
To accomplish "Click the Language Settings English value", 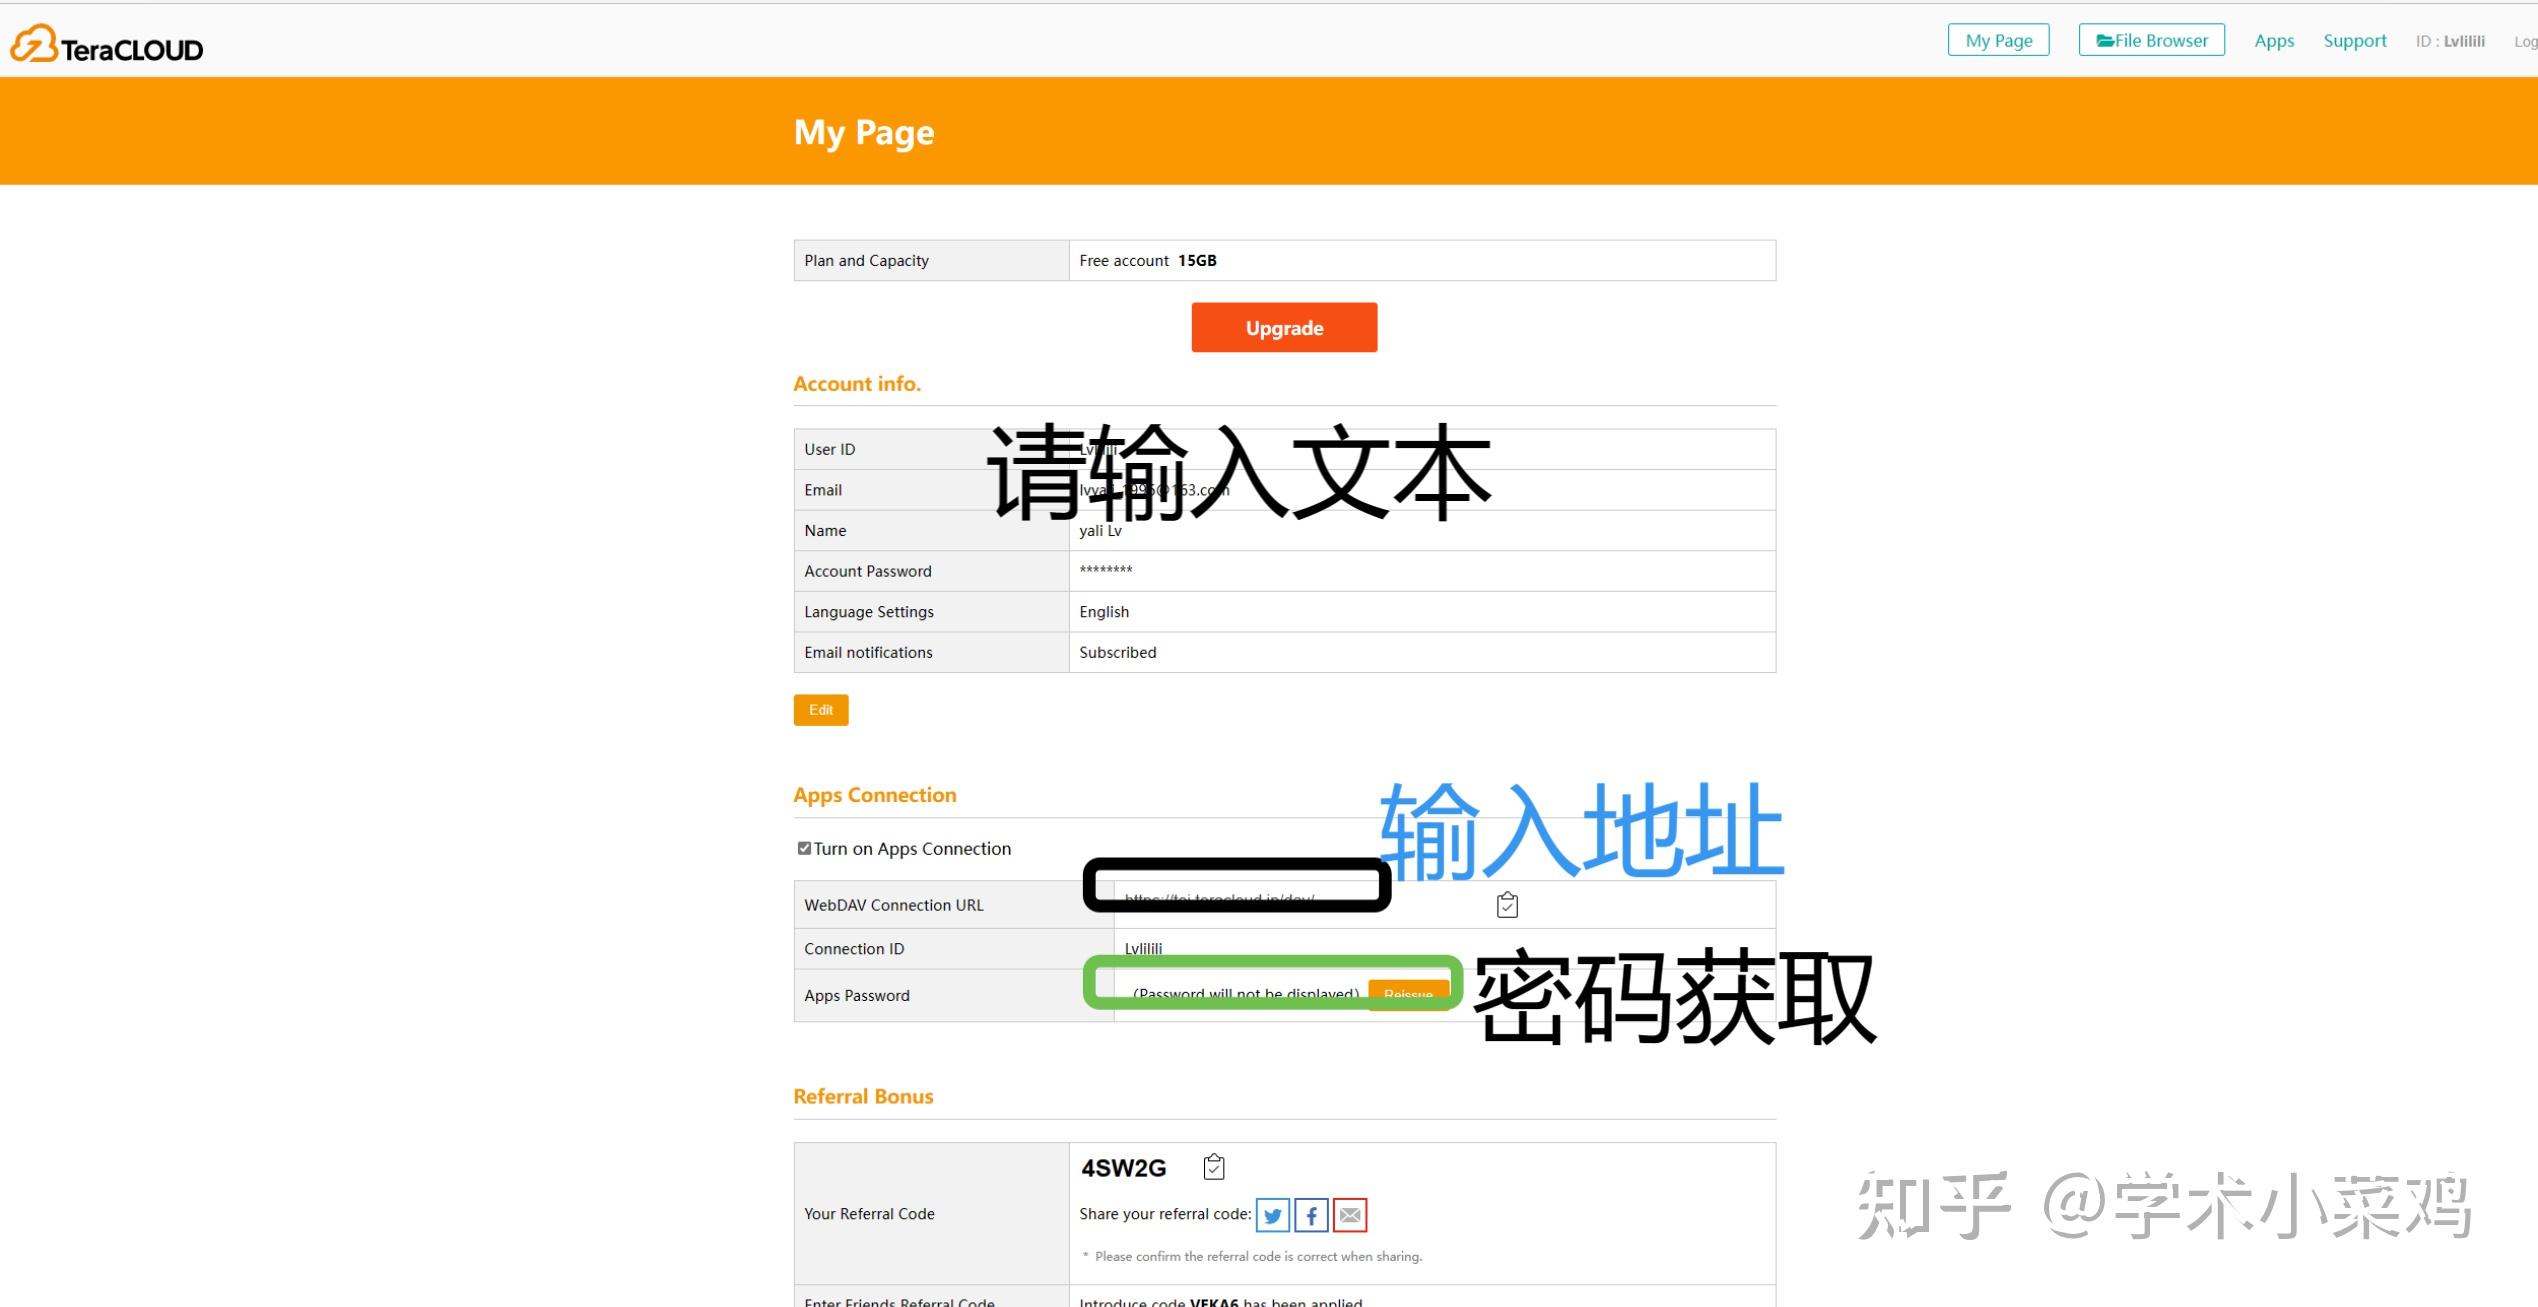I will [x=1104, y=612].
